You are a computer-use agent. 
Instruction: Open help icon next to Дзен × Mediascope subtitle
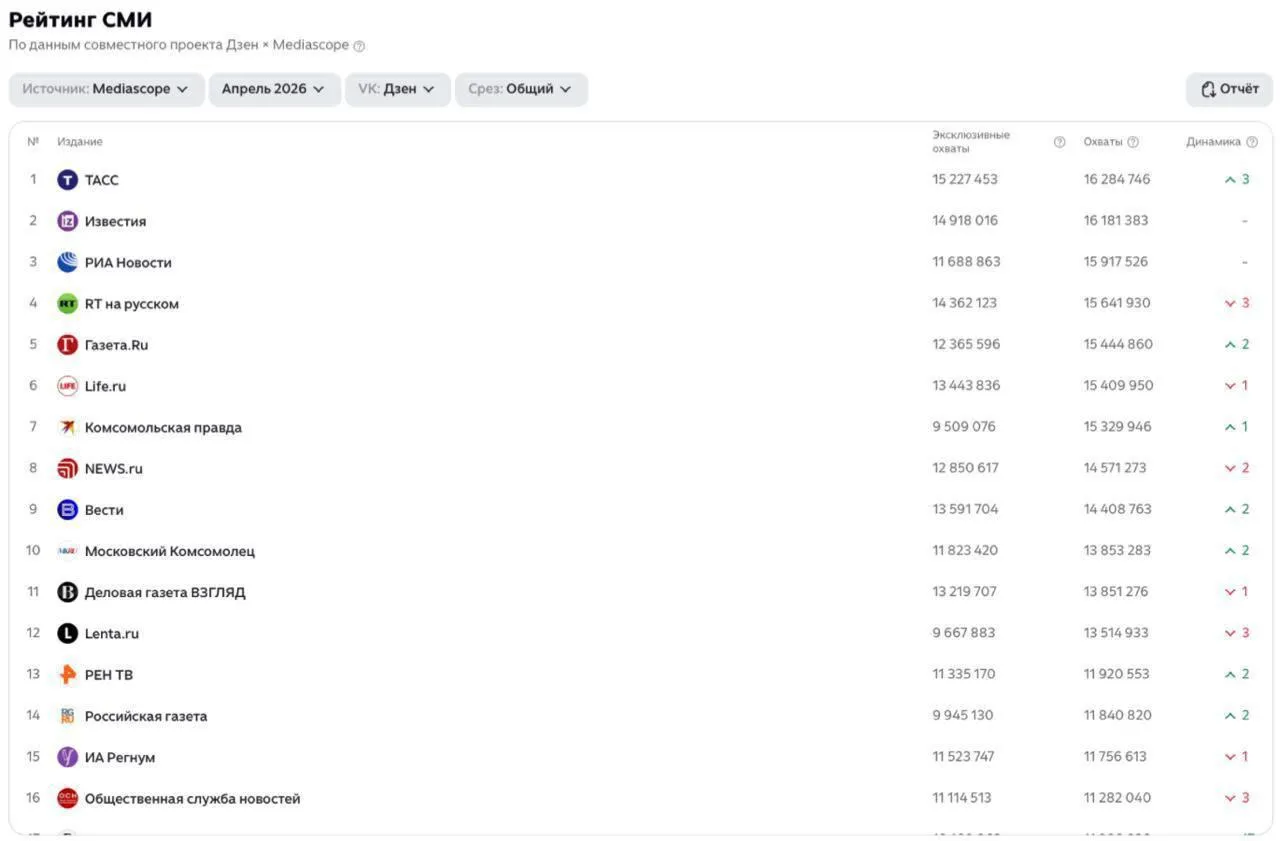[x=359, y=46]
